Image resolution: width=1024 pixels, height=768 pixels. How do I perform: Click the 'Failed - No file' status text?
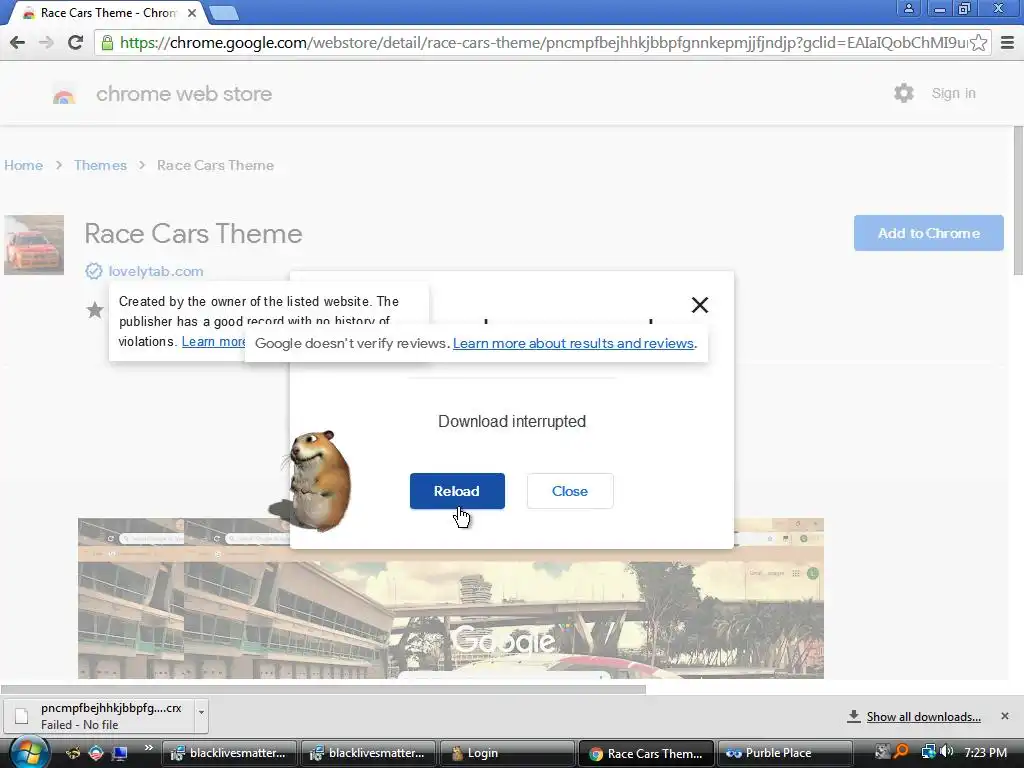[x=80, y=725]
